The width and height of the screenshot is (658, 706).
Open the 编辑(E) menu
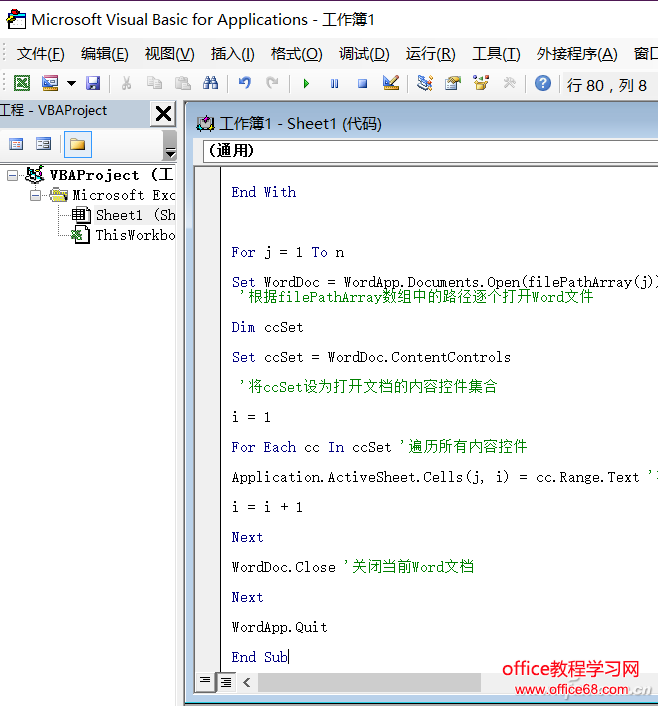pos(104,54)
